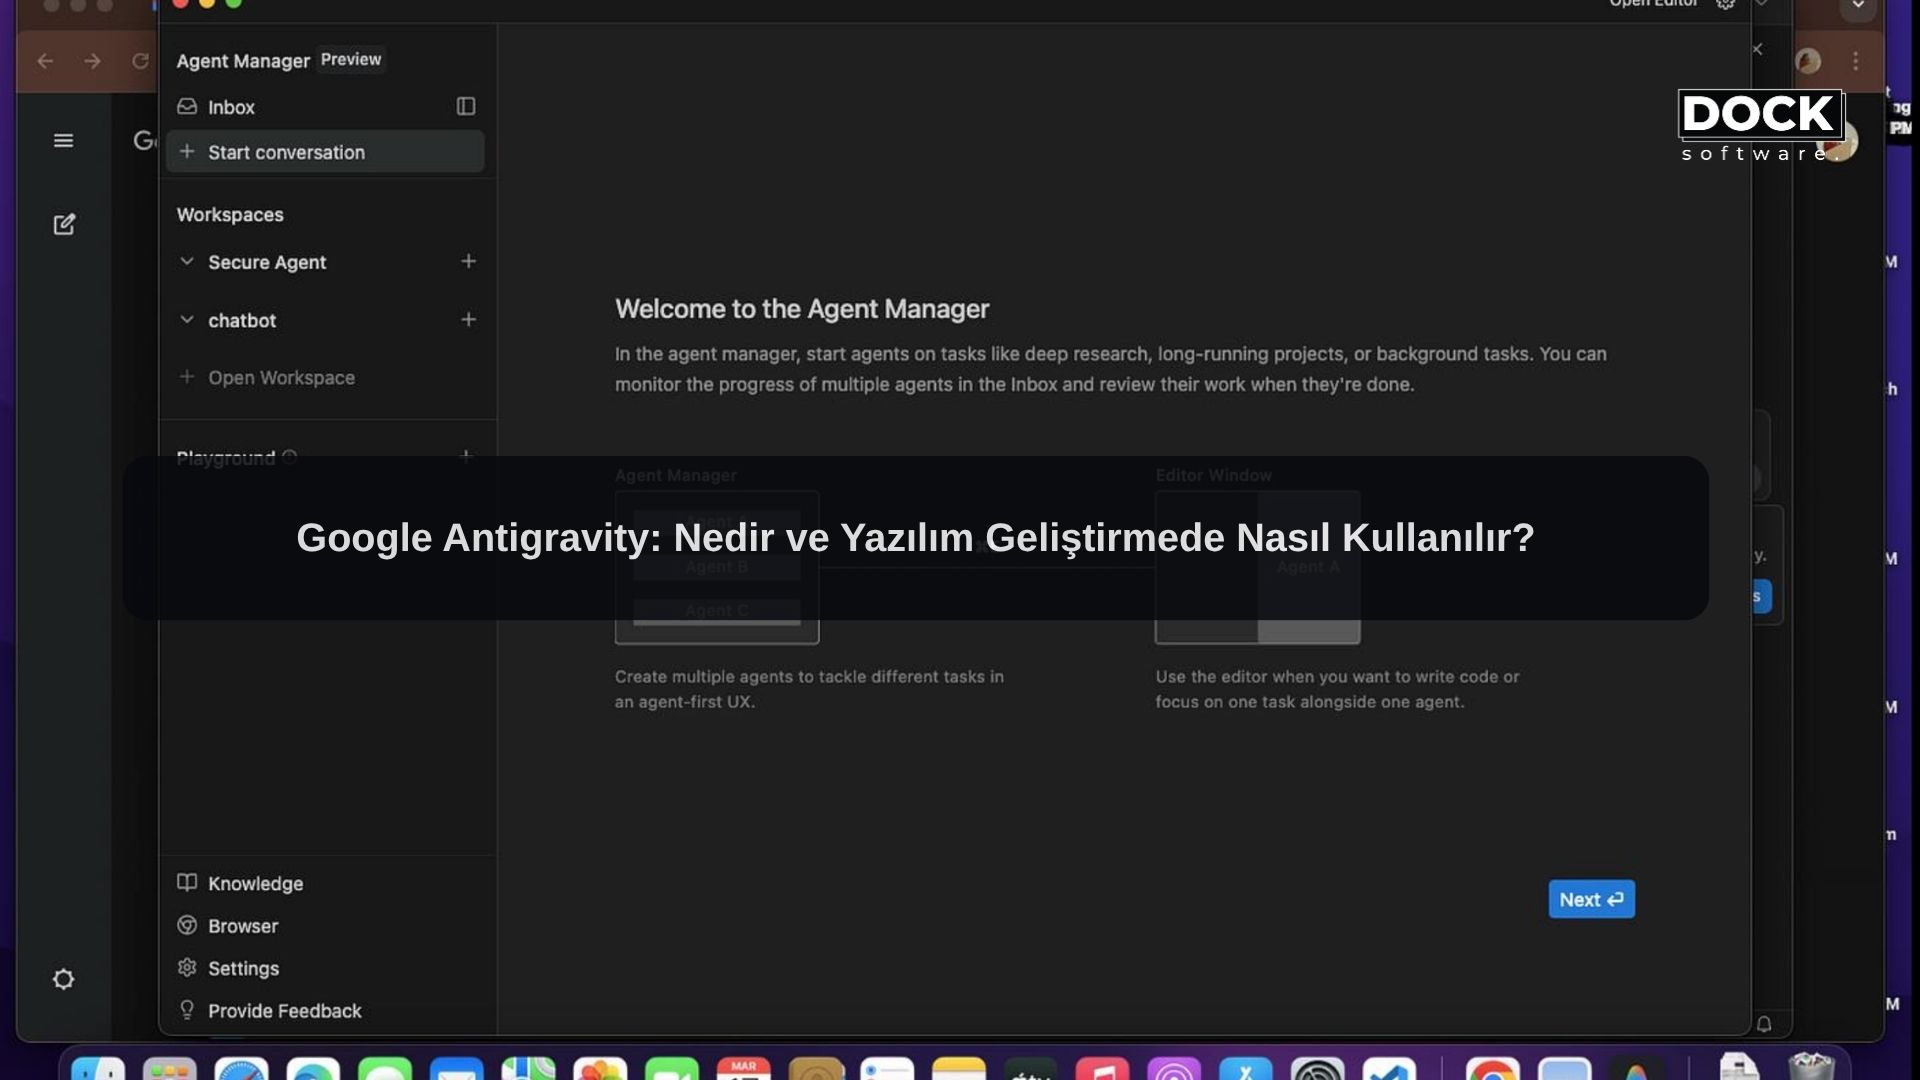Open Google Chrome from the Dock

pyautogui.click(x=1492, y=1068)
